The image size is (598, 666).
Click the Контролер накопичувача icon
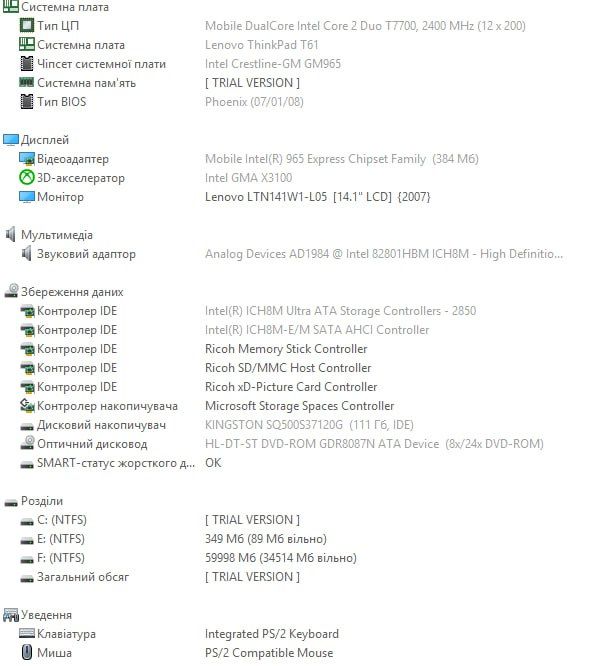(27, 406)
